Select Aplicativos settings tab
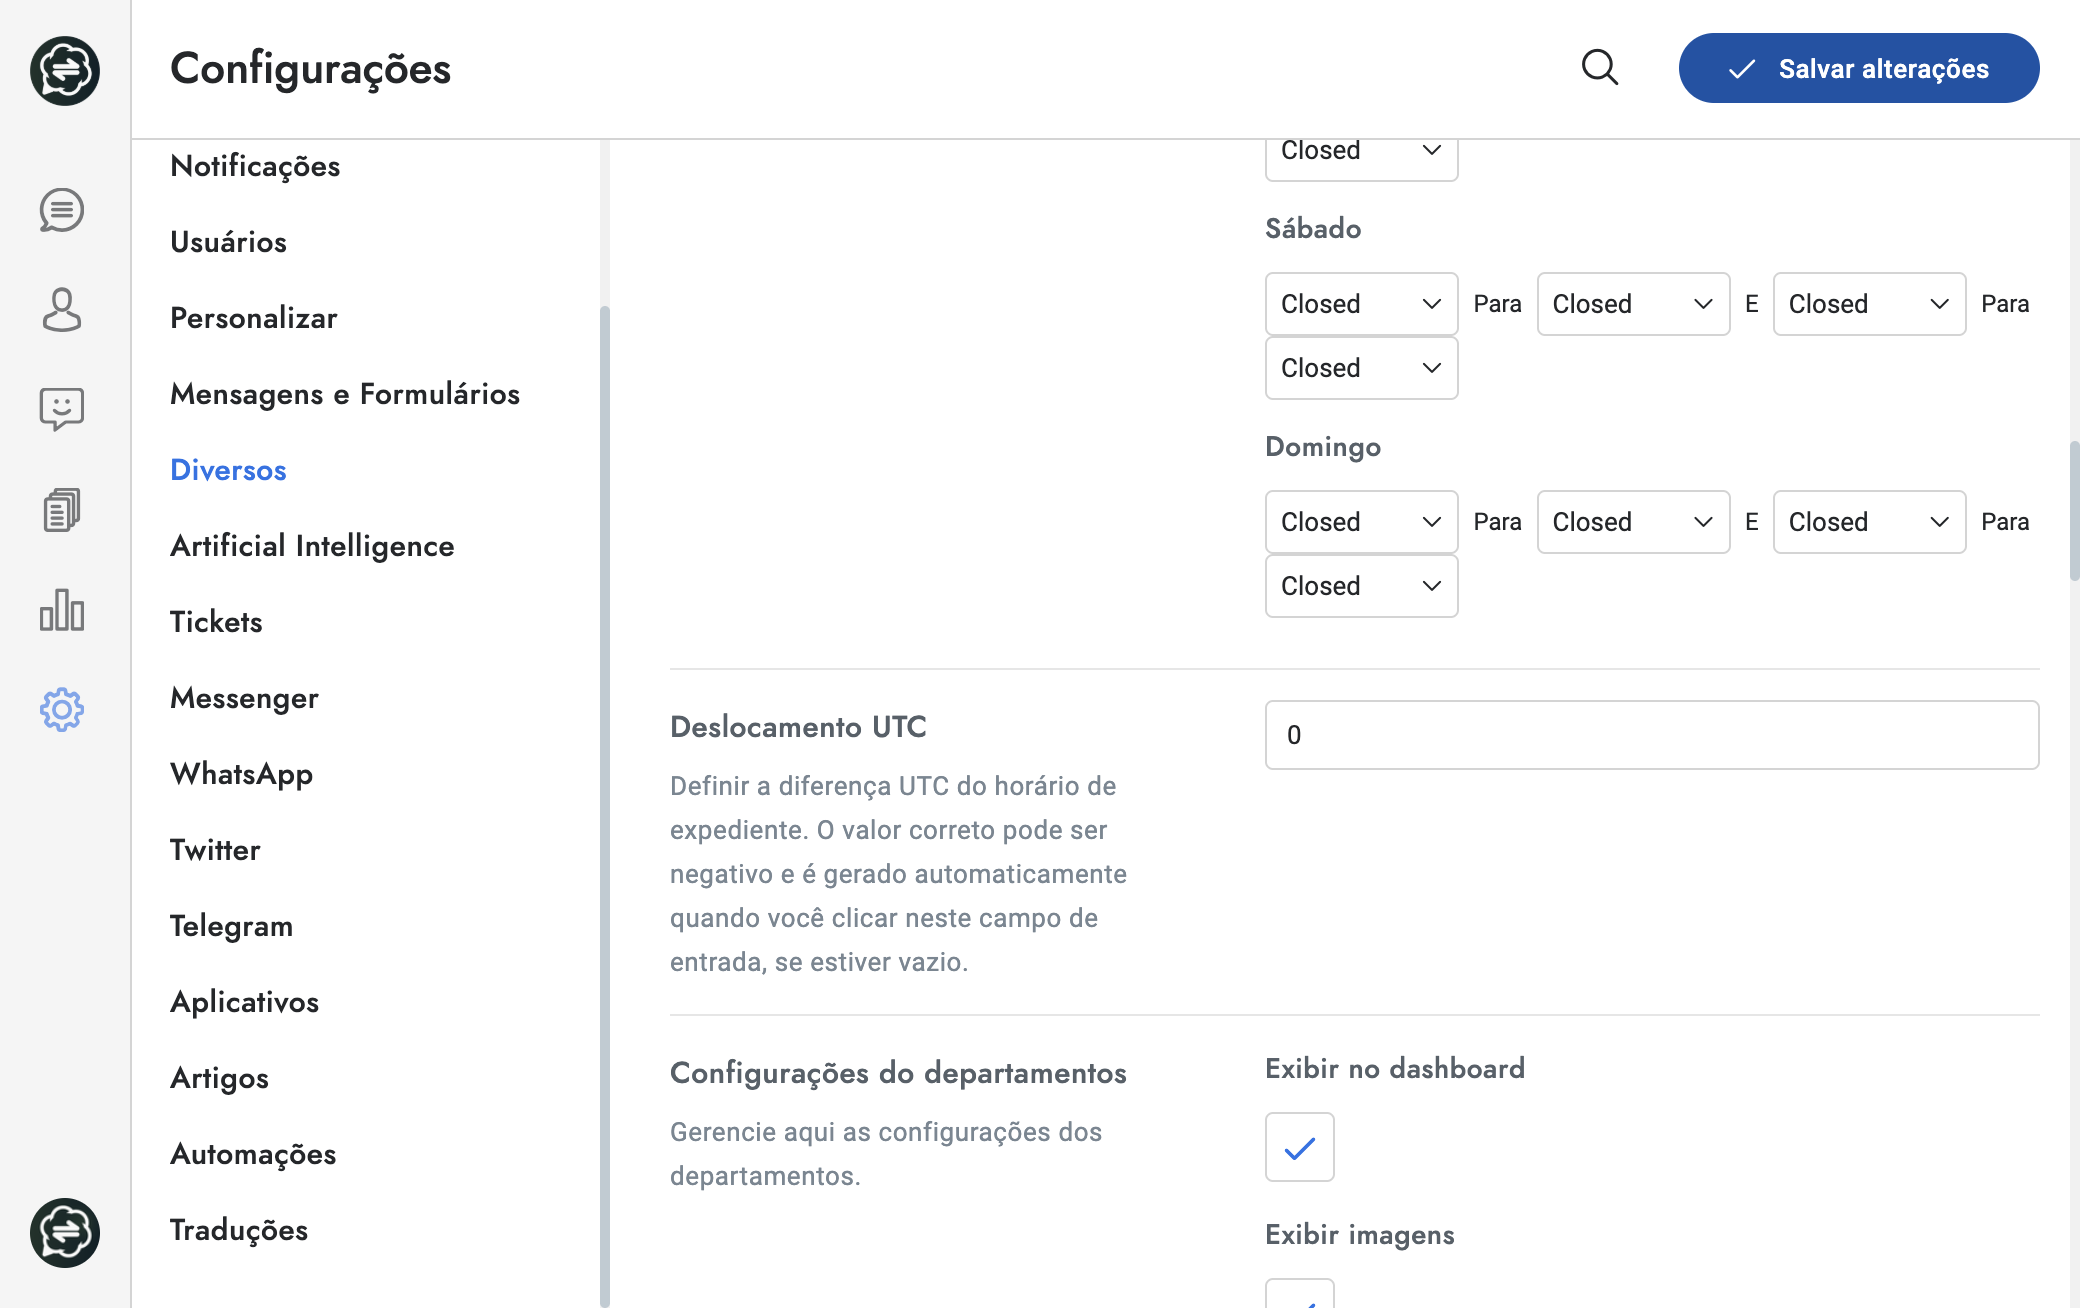Image resolution: width=2080 pixels, height=1308 pixels. coord(244,1002)
